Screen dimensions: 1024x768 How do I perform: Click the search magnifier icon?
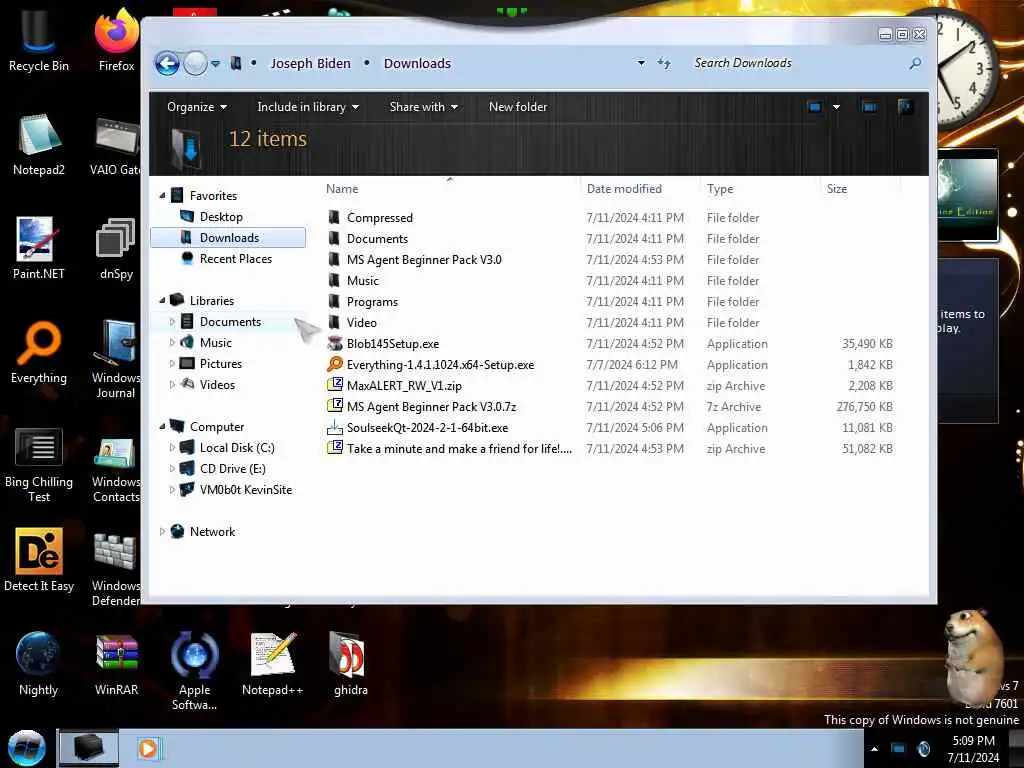tap(915, 63)
